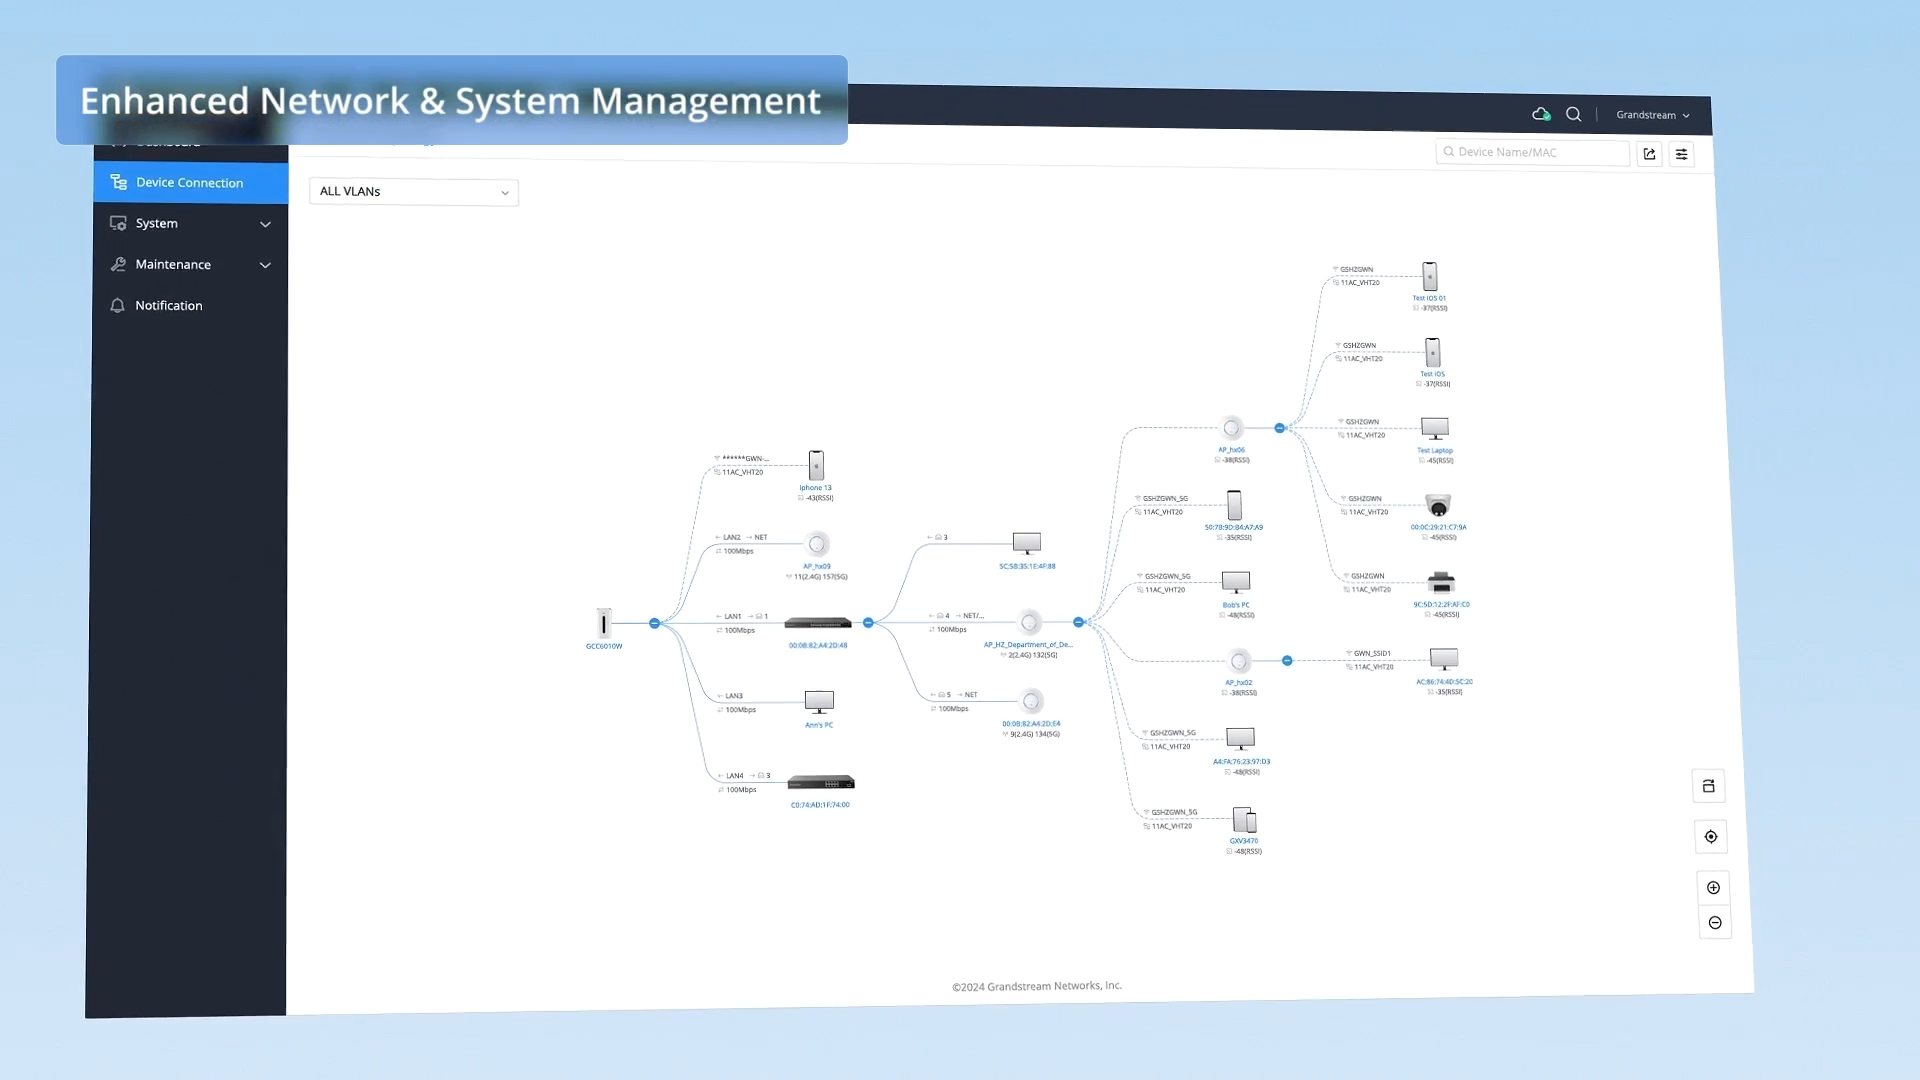Viewport: 1920px width, 1080px height.
Task: Click the 'GWN_SSID1' label
Action: coord(1372,654)
